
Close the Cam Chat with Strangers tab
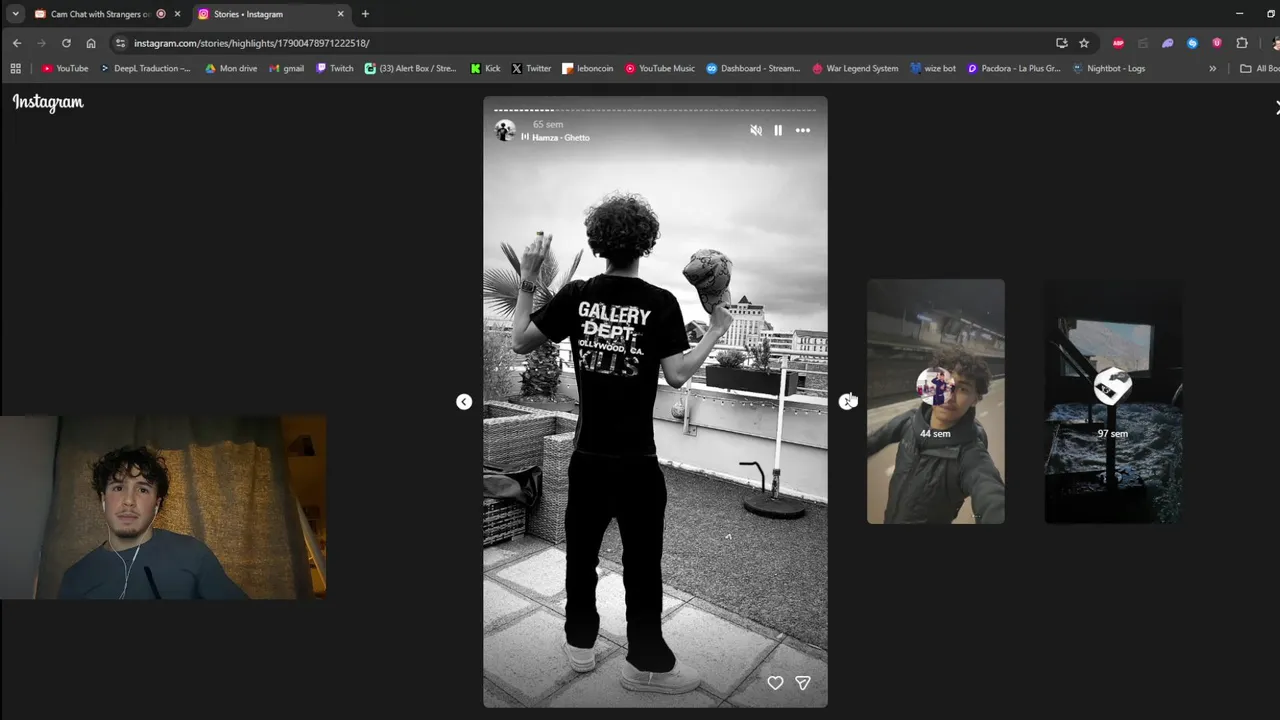point(177,14)
